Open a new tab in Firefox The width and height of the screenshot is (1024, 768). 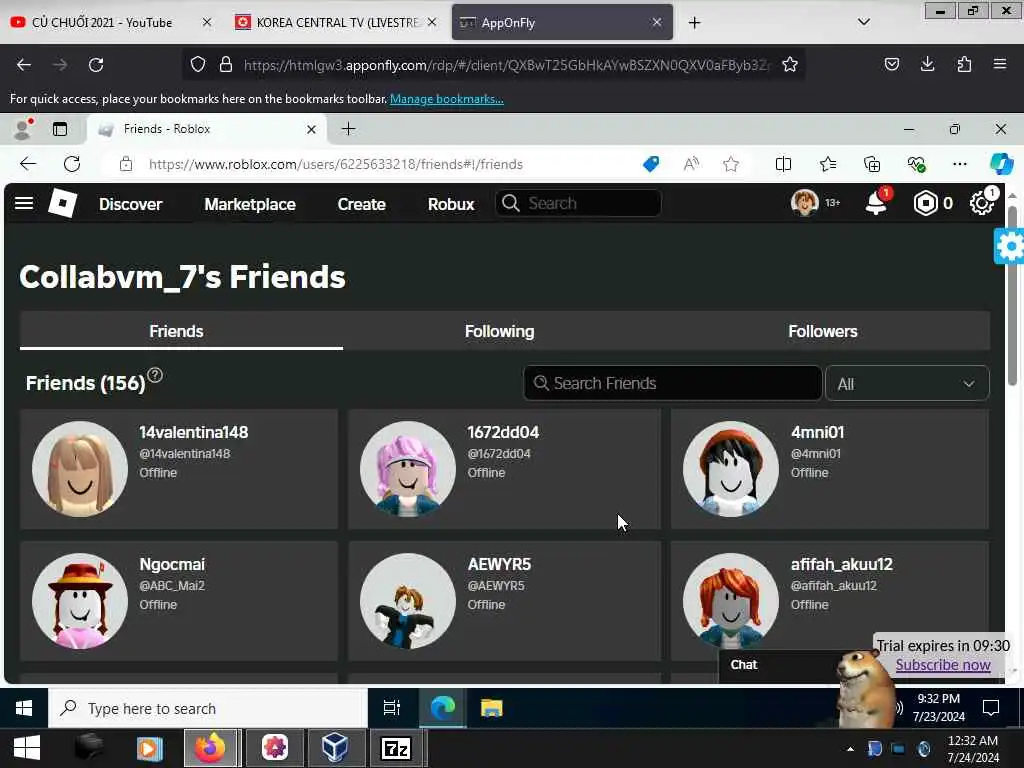coord(694,23)
